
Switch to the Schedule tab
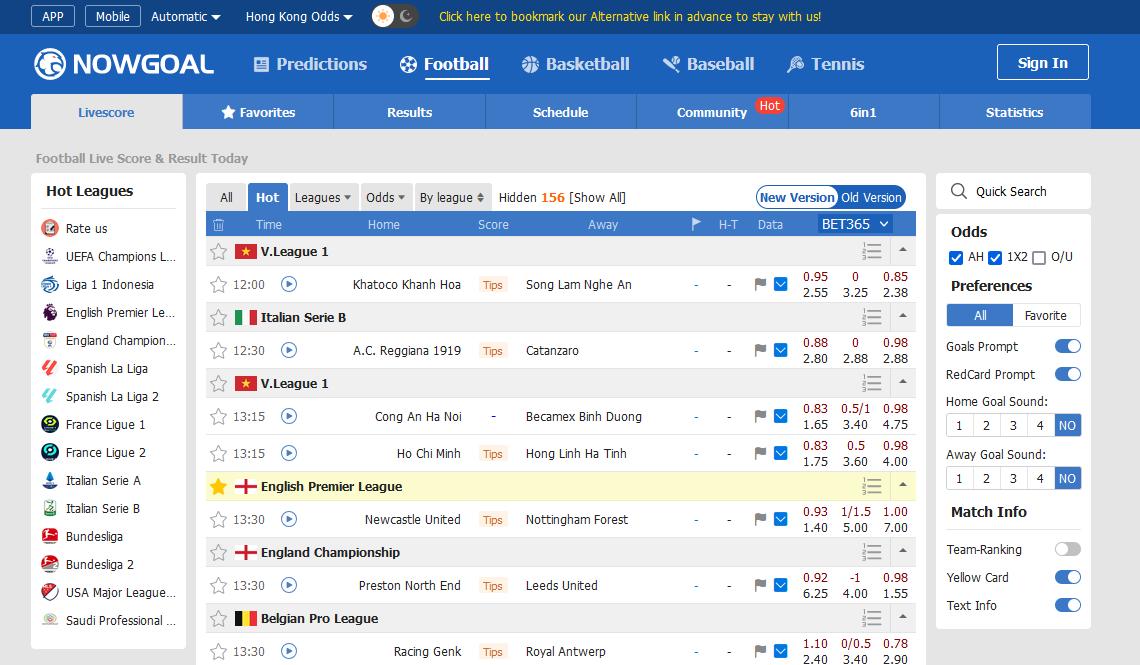tap(561, 112)
